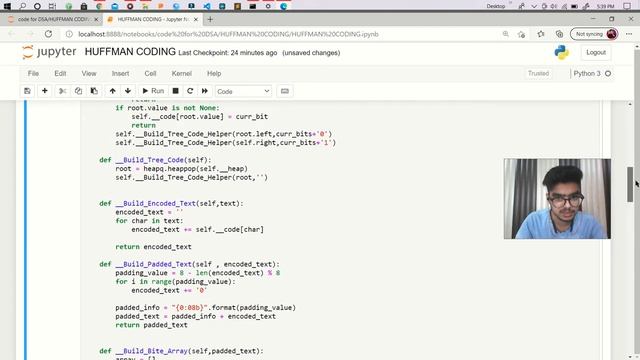640x360 pixels.
Task: Open the Action Center notifications icon
Action: point(627,6)
